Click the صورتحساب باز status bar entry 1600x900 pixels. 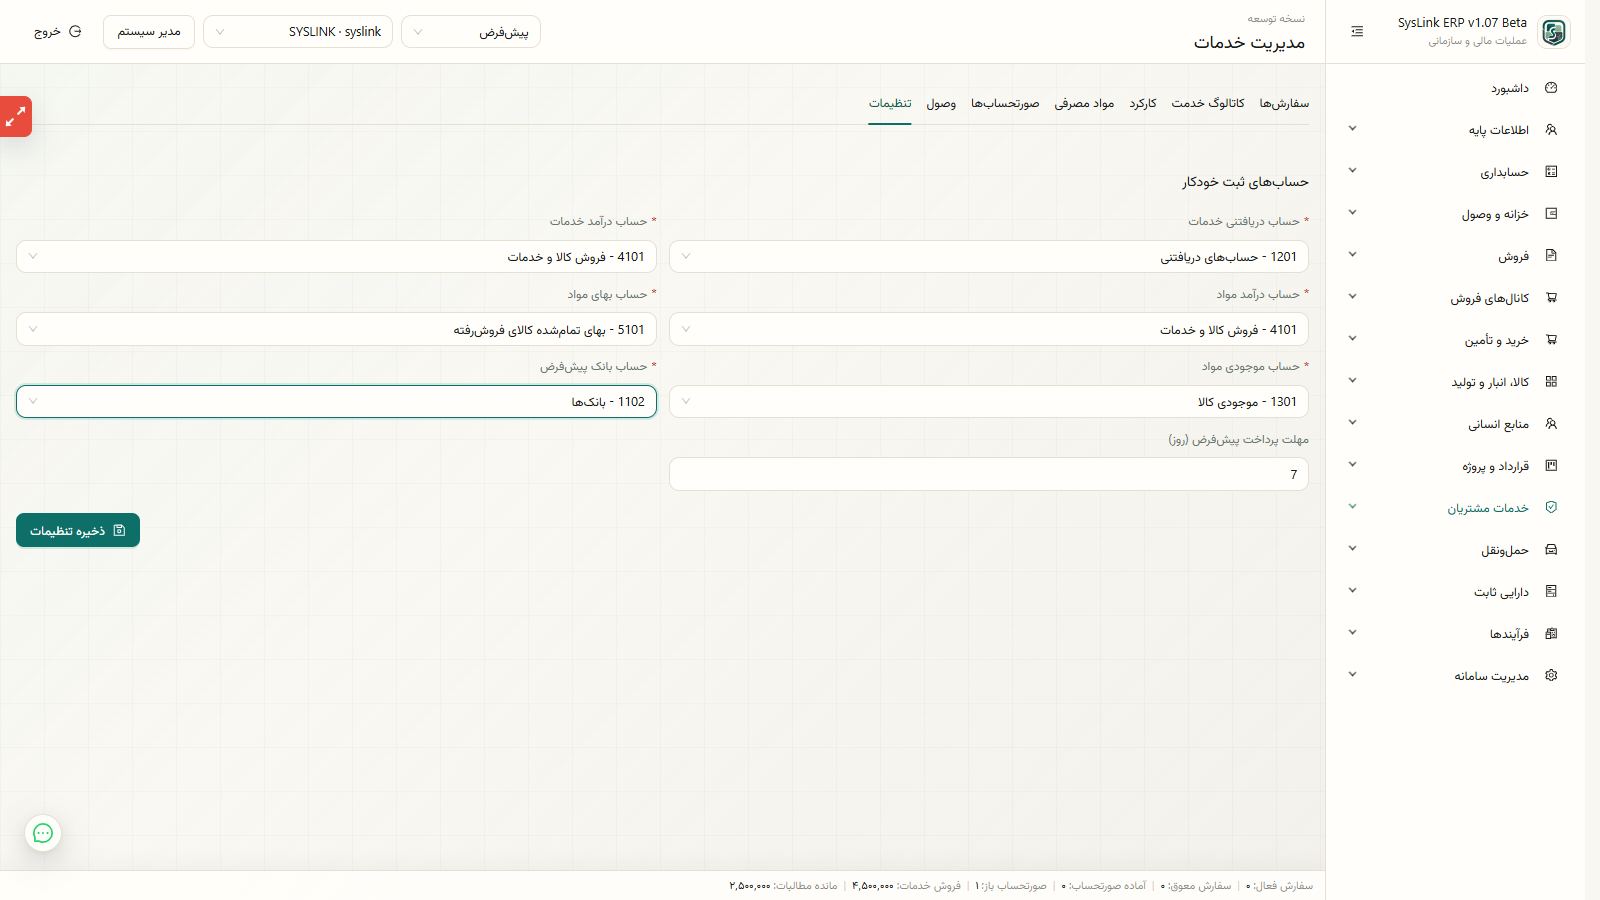(1011, 886)
